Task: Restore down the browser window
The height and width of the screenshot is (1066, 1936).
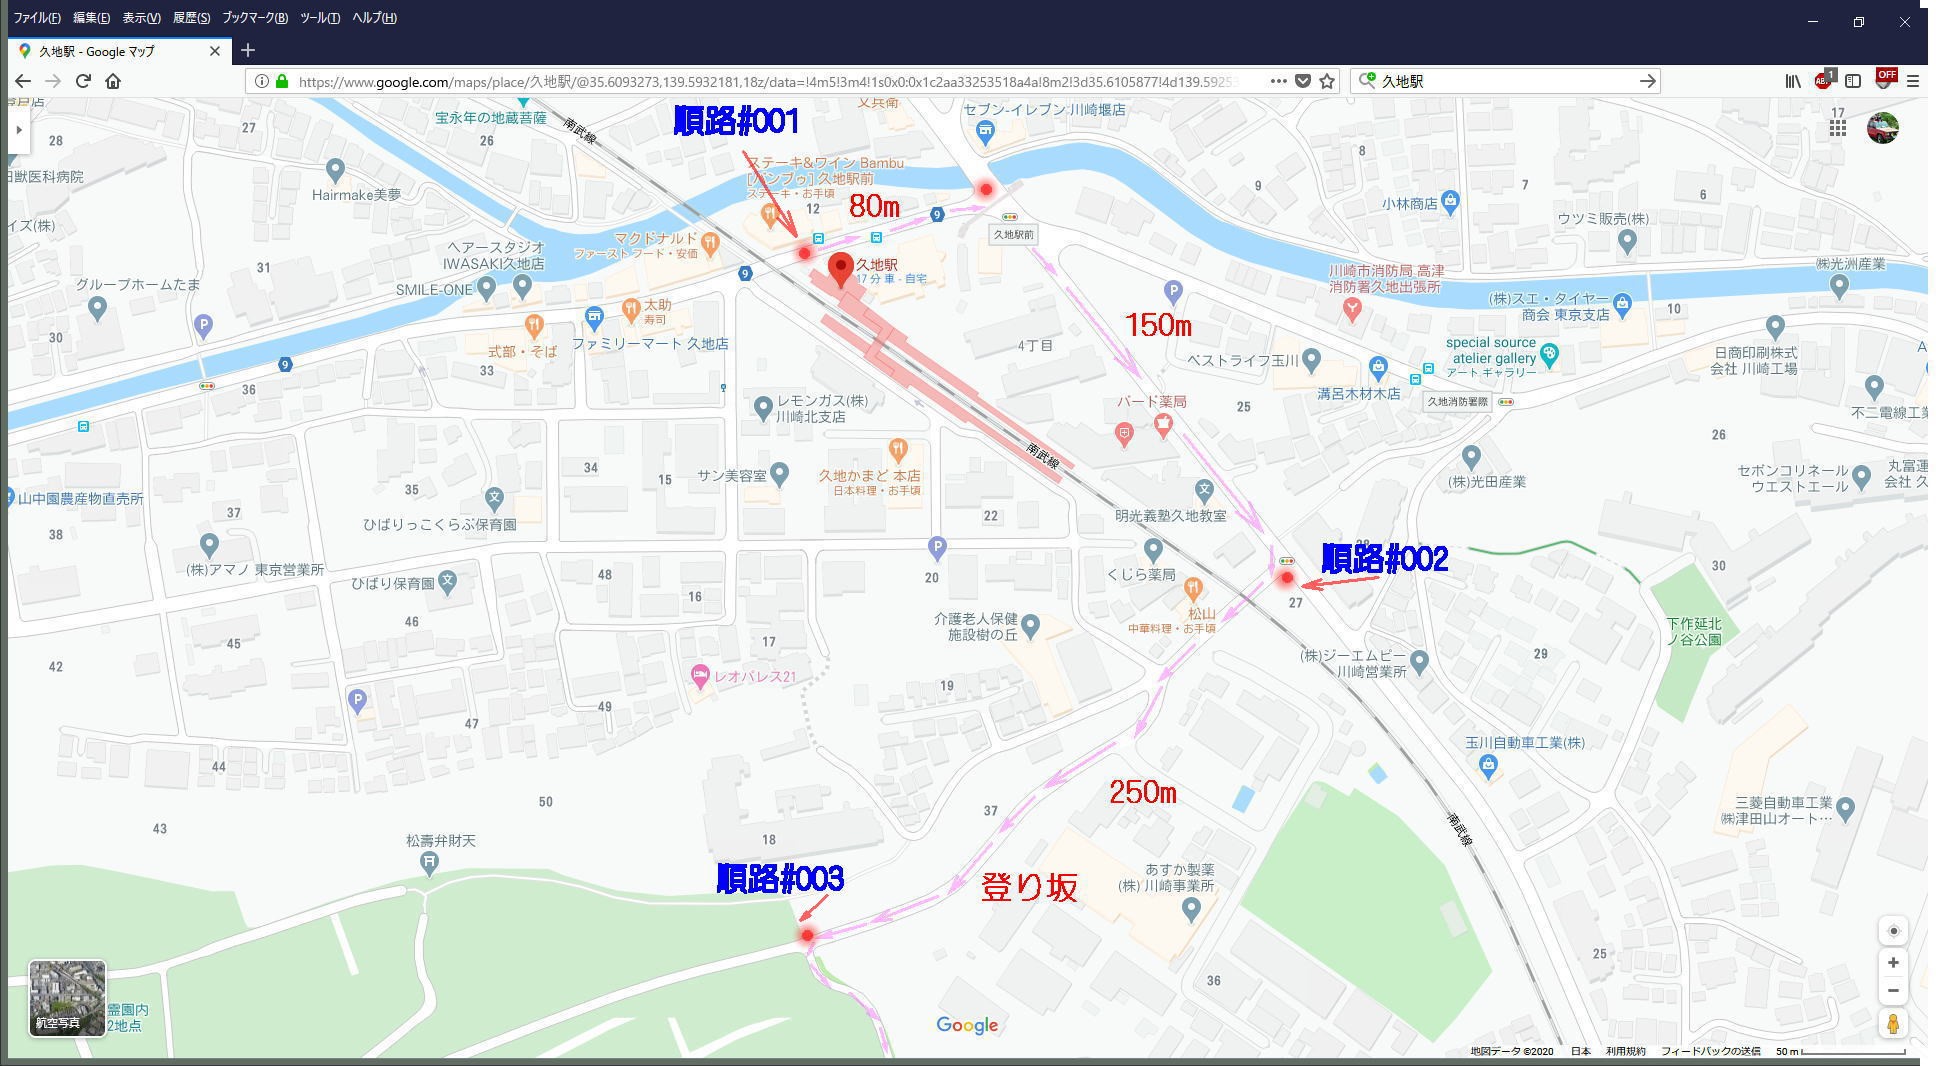Action: [1858, 21]
